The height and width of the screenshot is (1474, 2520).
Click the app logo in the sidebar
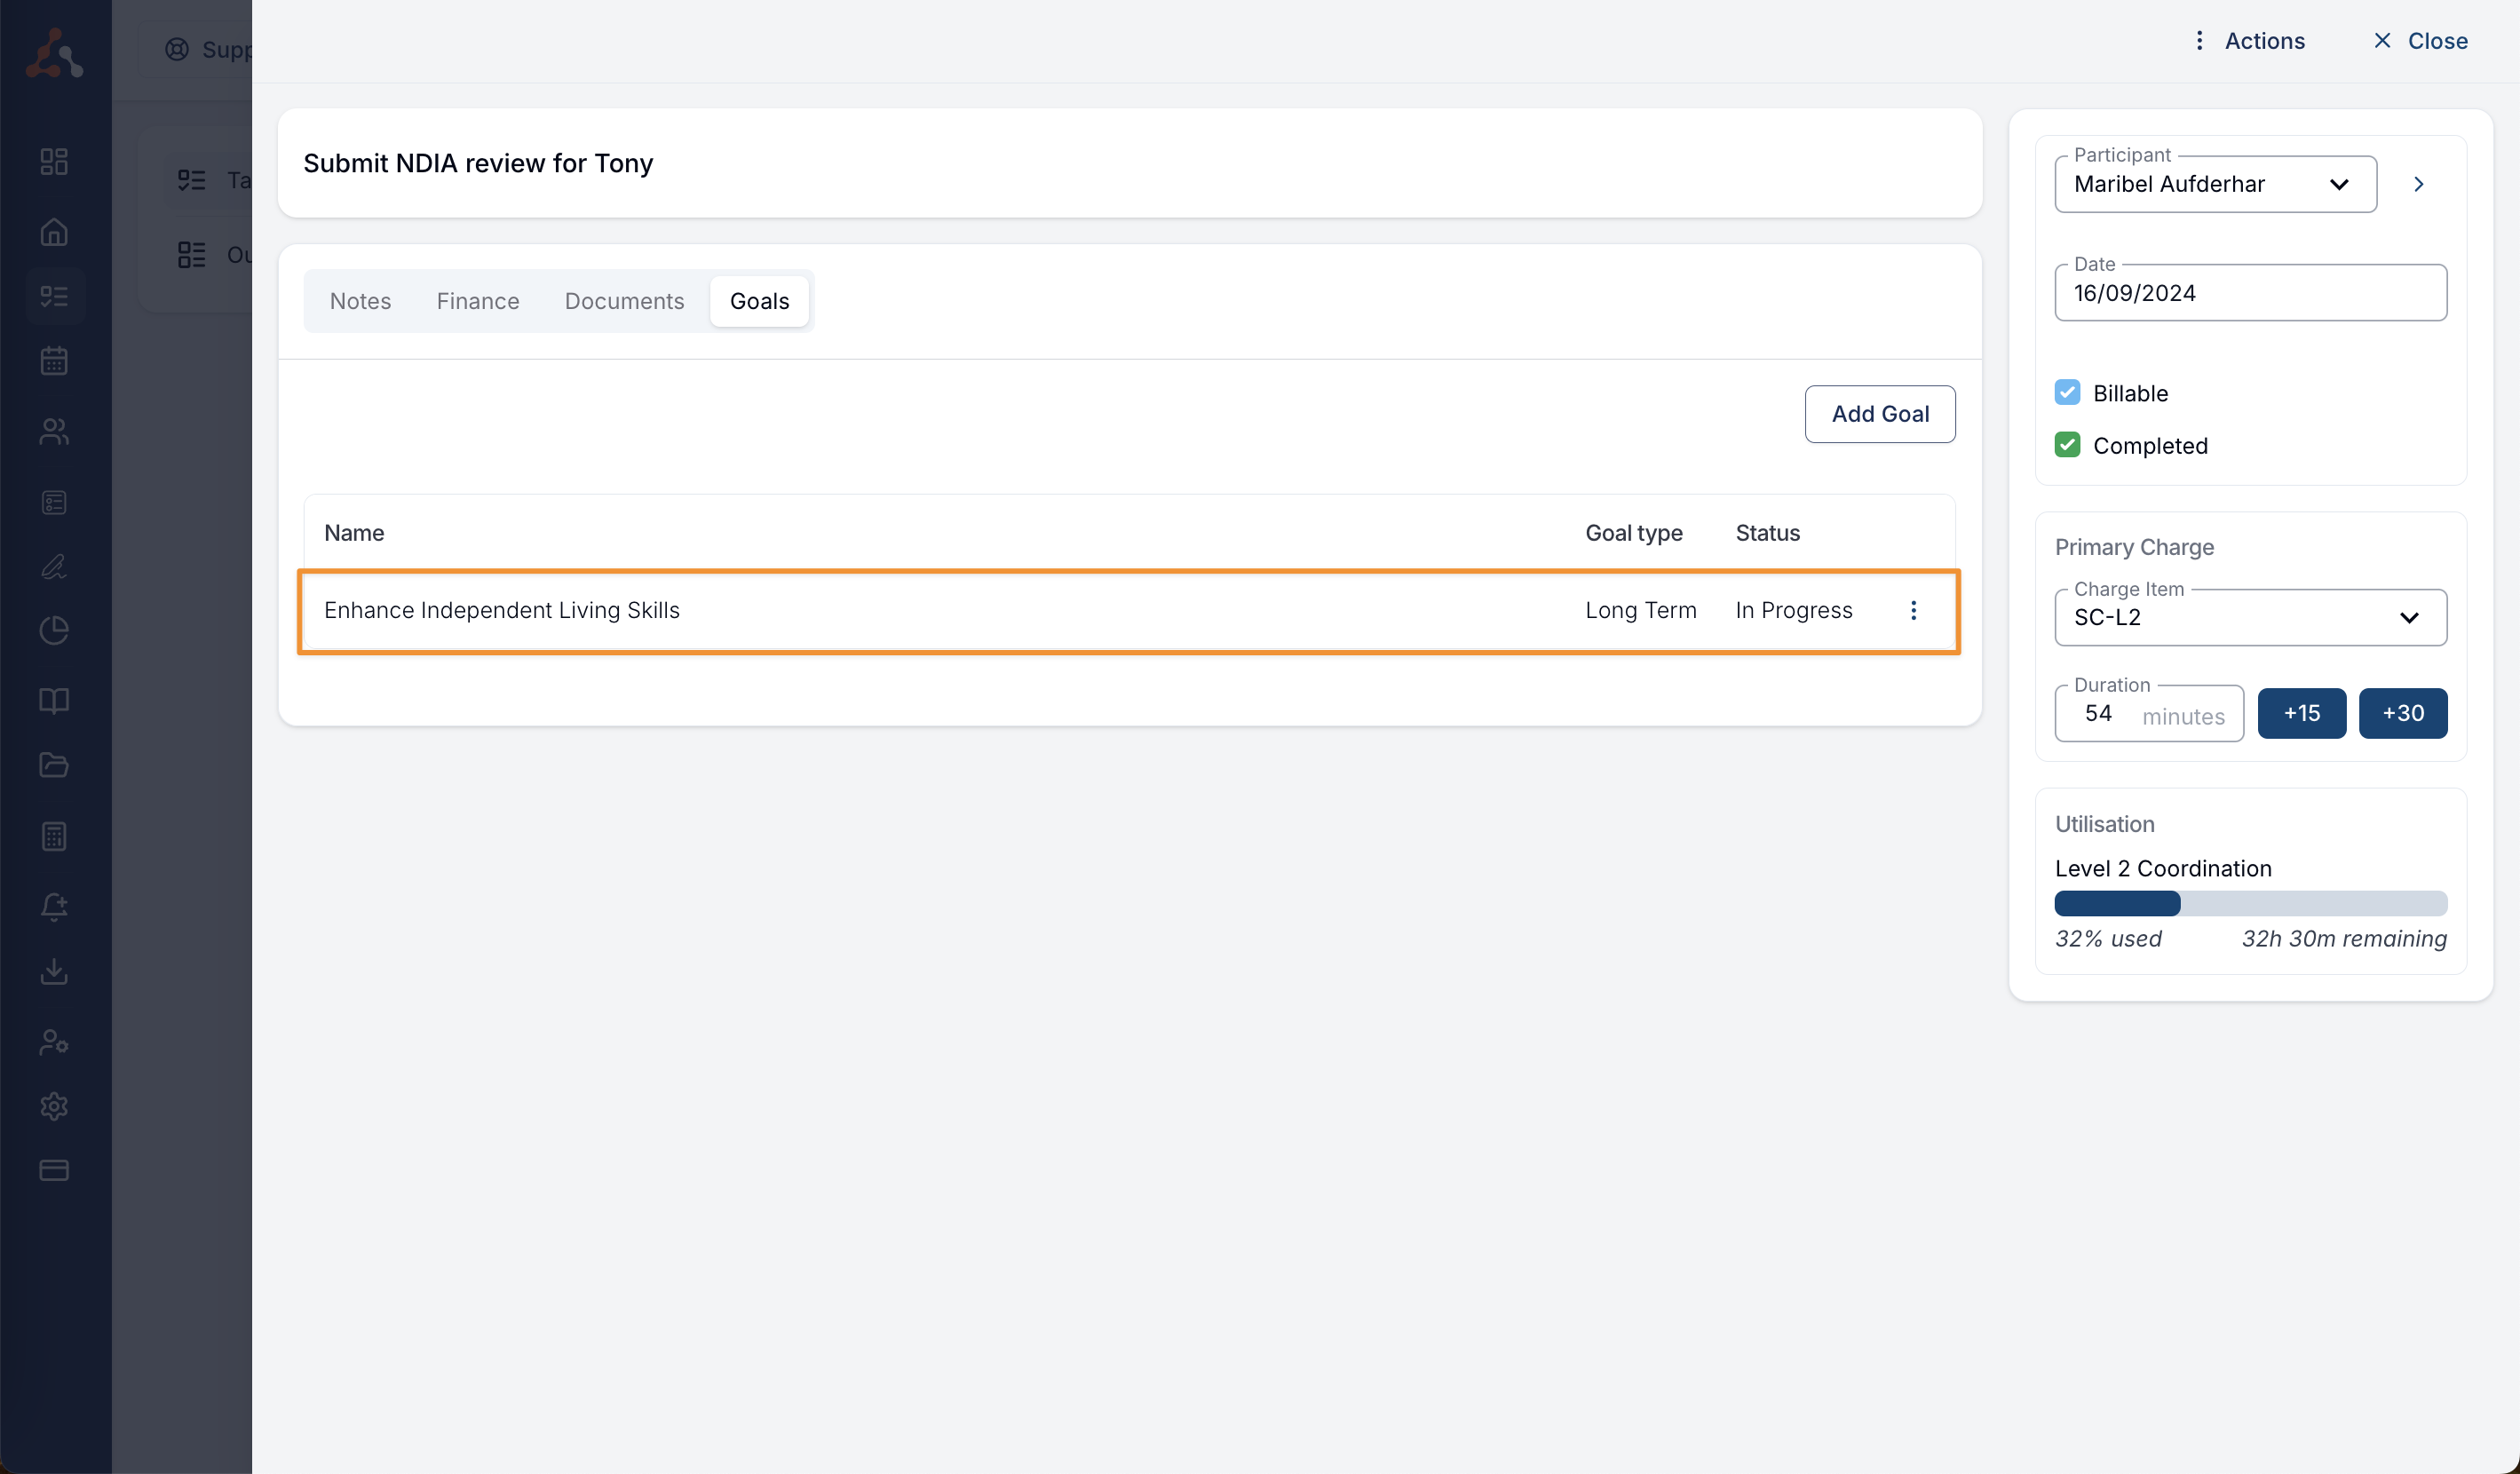point(54,54)
